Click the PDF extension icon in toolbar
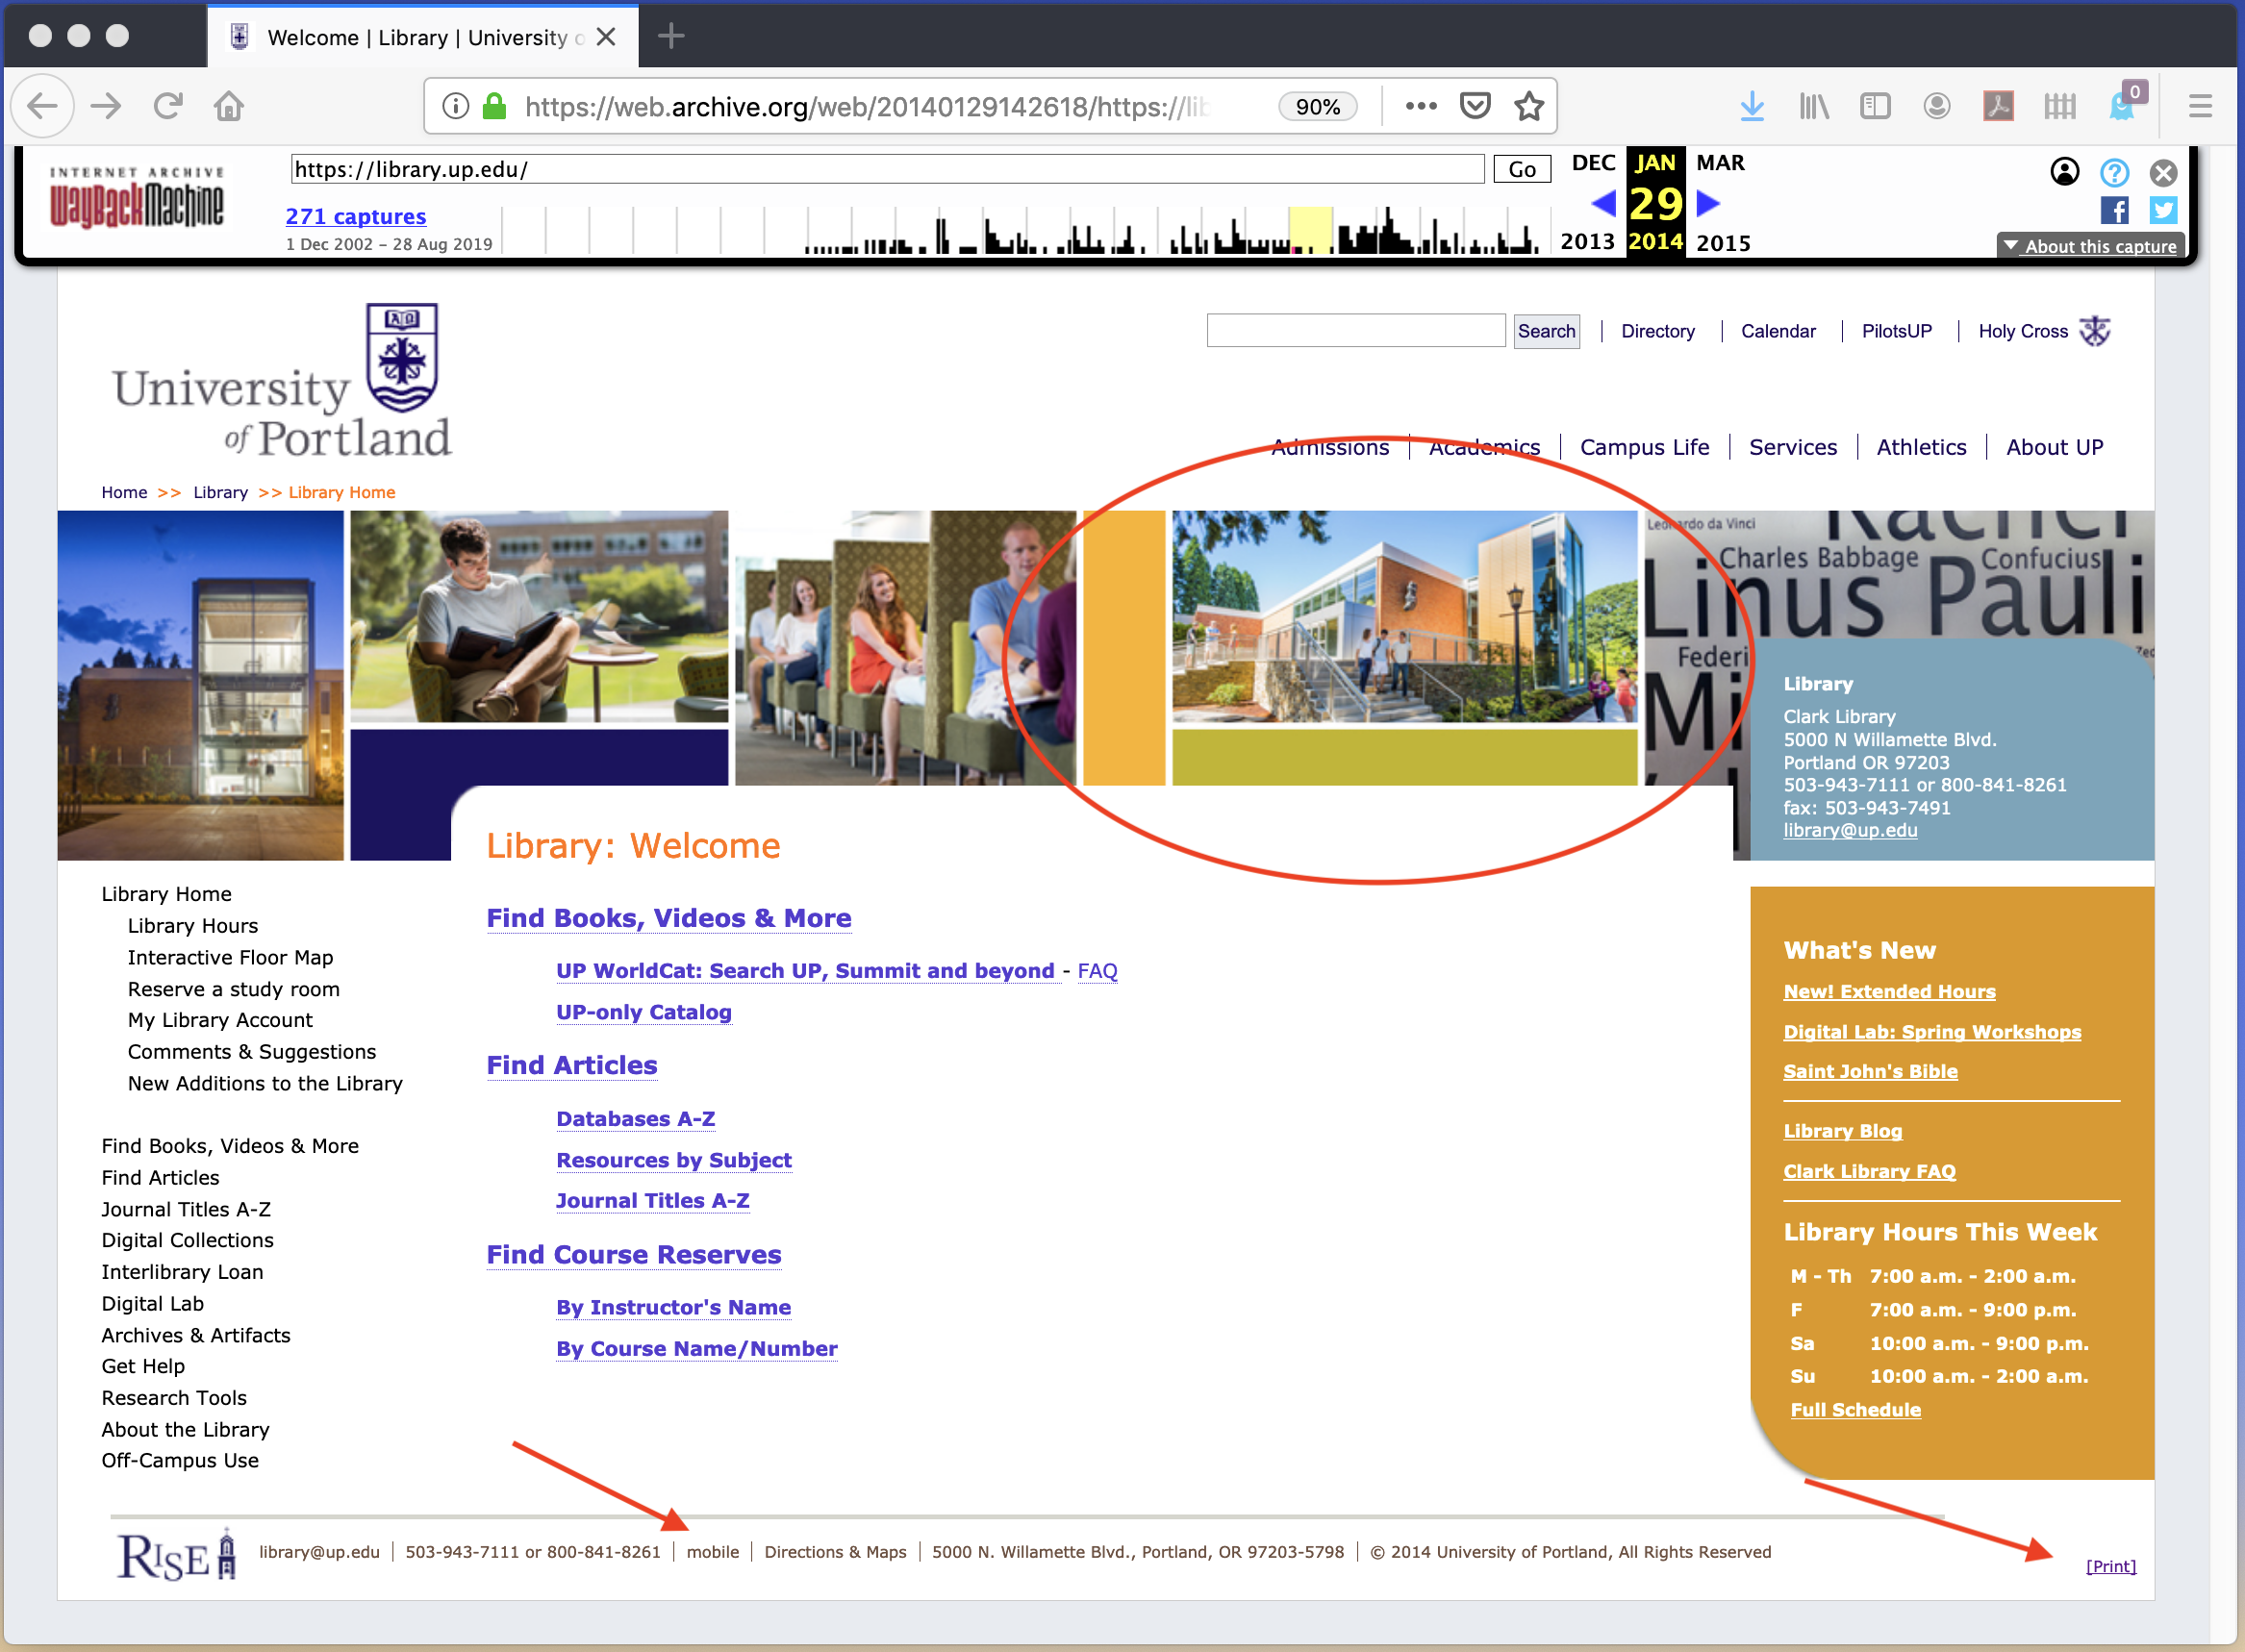The height and width of the screenshot is (1652, 2245). pyautogui.click(x=1998, y=106)
